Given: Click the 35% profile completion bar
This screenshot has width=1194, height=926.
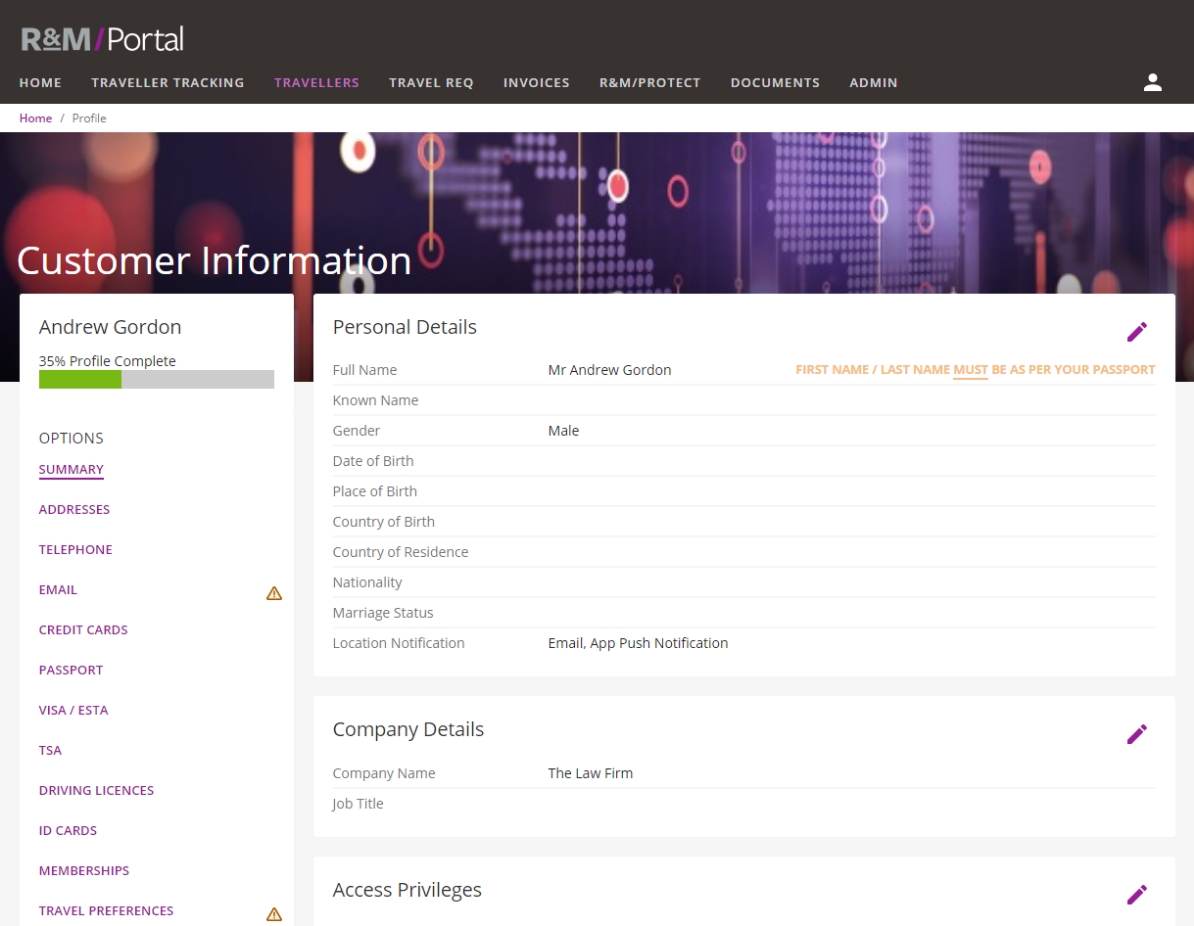Looking at the screenshot, I should tap(156, 380).
